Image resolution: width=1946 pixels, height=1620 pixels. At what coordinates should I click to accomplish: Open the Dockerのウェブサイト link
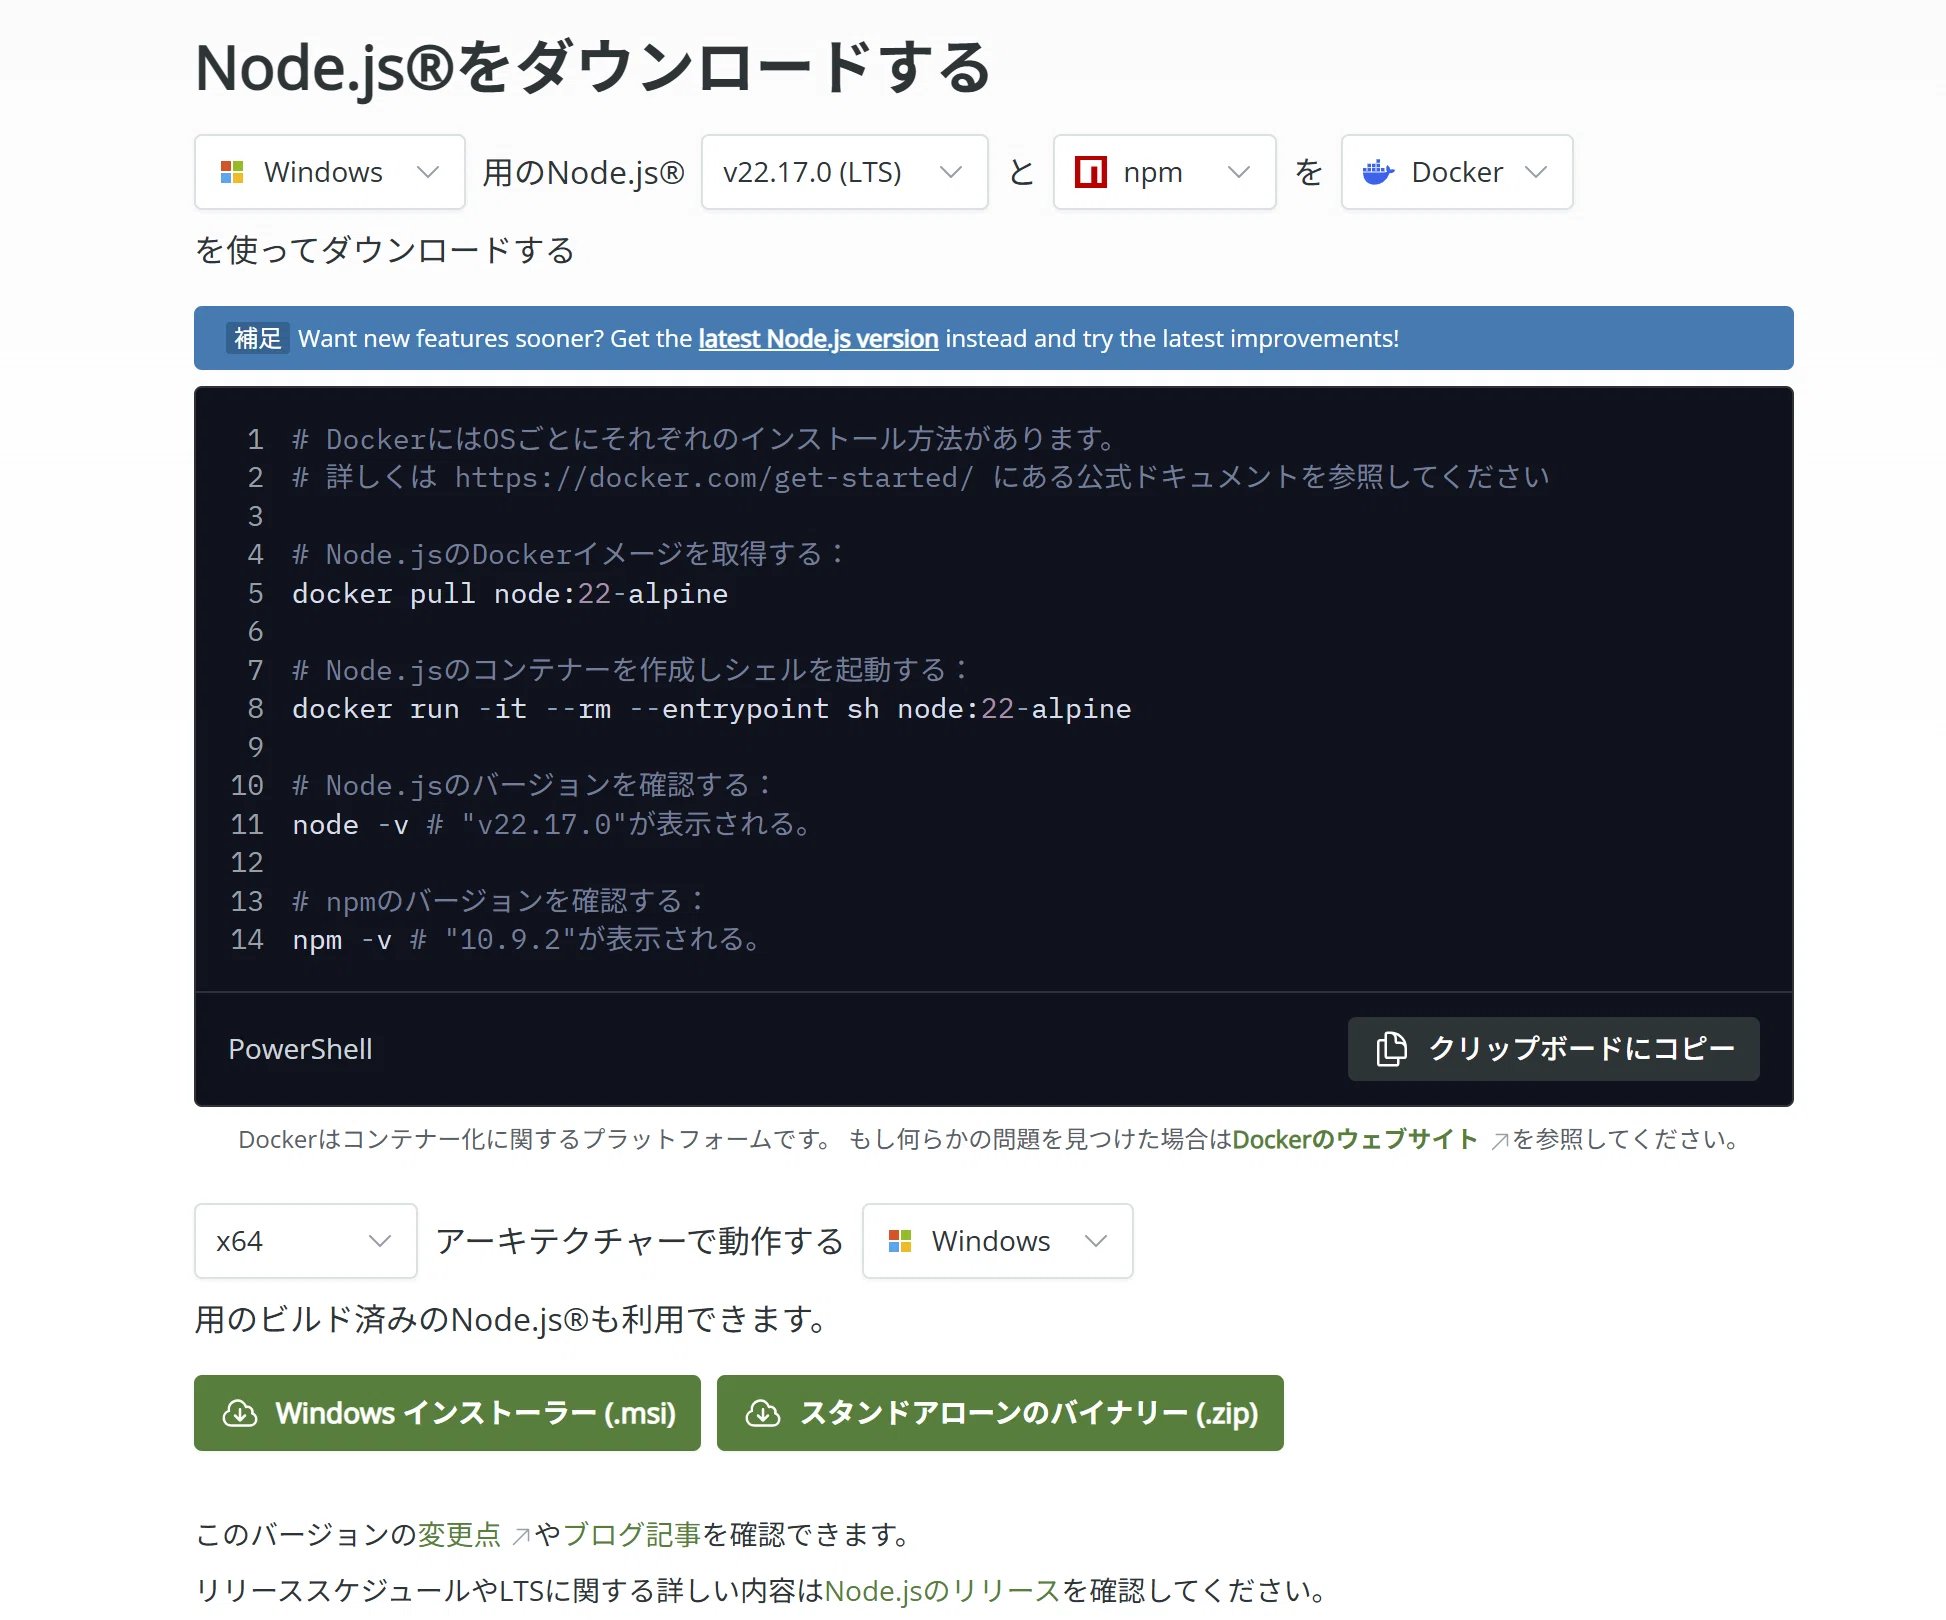pos(1355,1139)
